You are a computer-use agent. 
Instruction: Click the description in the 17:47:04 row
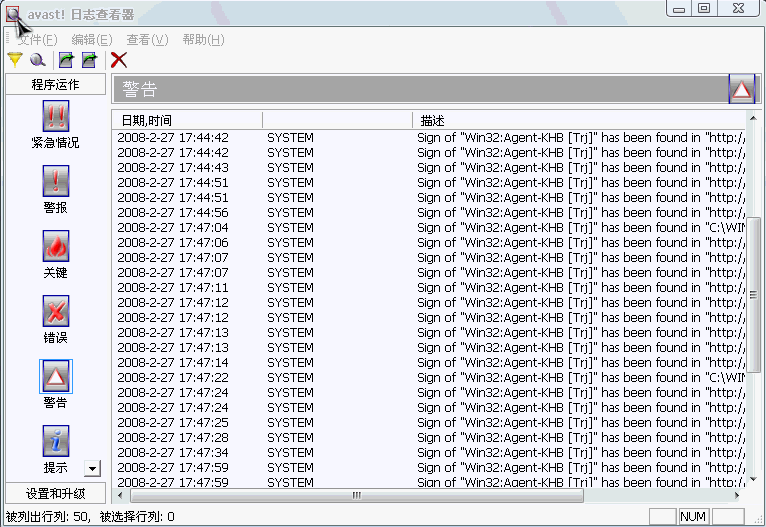(581, 228)
